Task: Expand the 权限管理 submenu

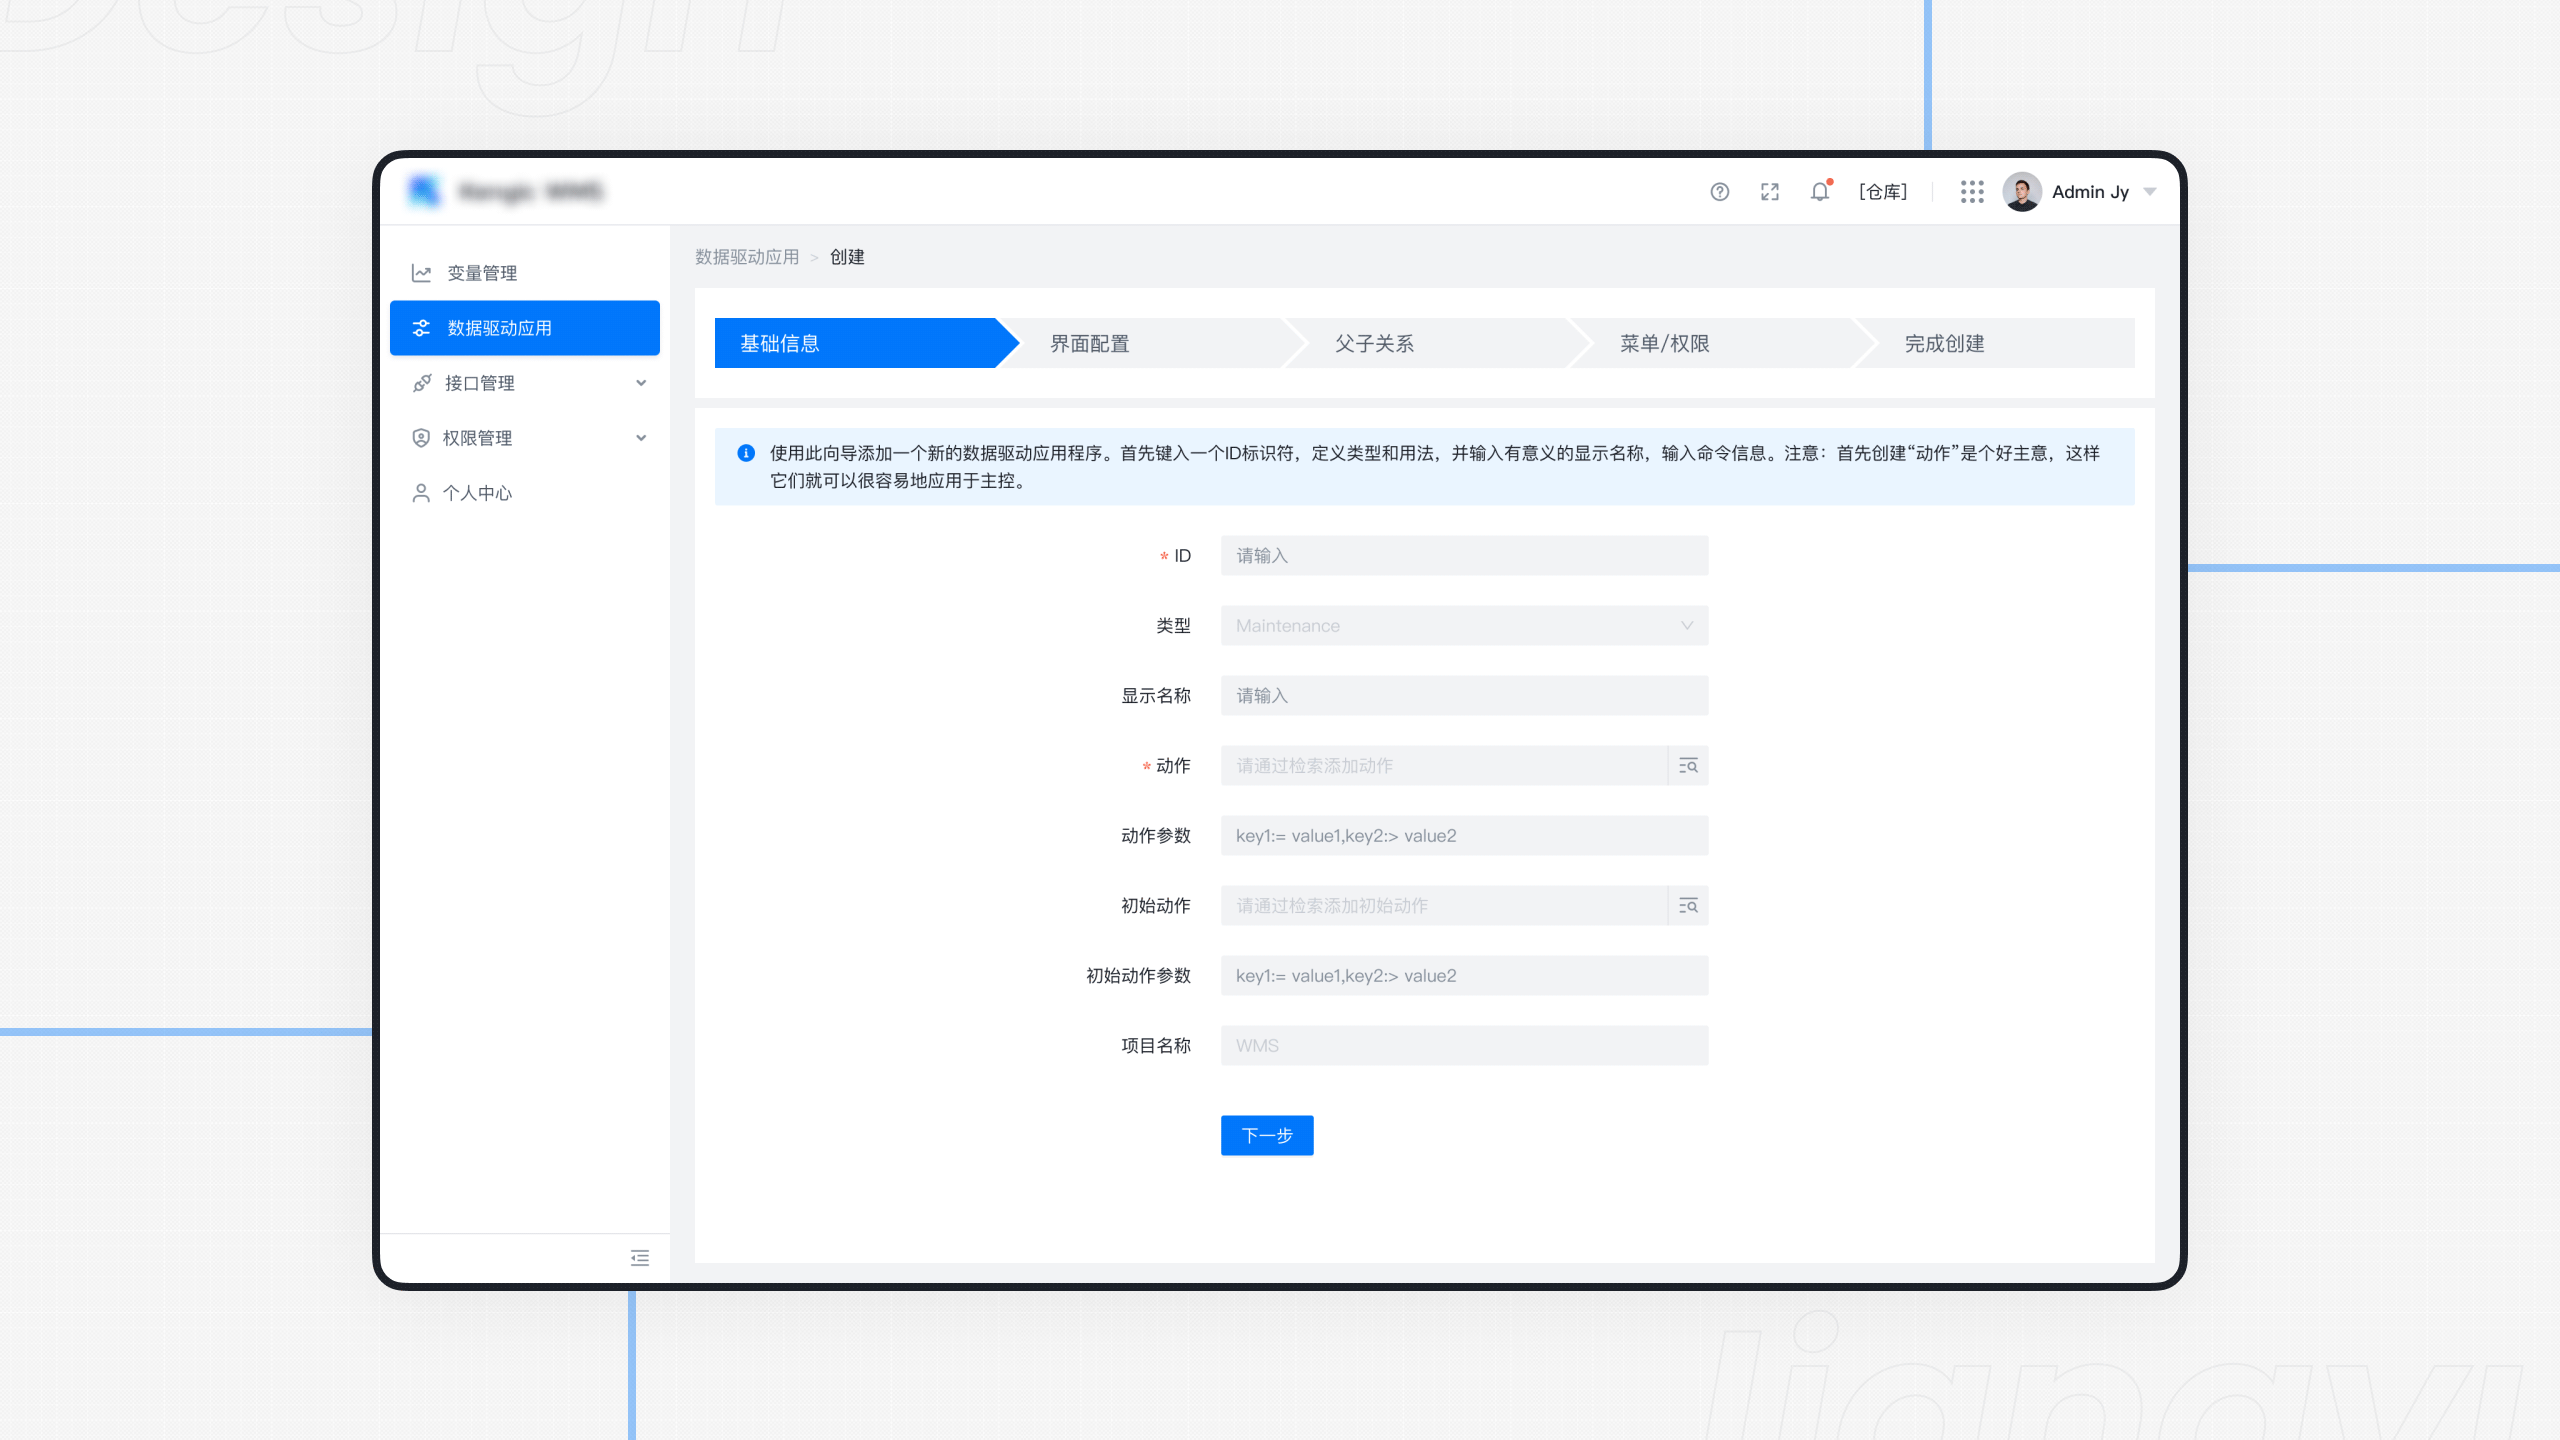Action: click(x=641, y=437)
